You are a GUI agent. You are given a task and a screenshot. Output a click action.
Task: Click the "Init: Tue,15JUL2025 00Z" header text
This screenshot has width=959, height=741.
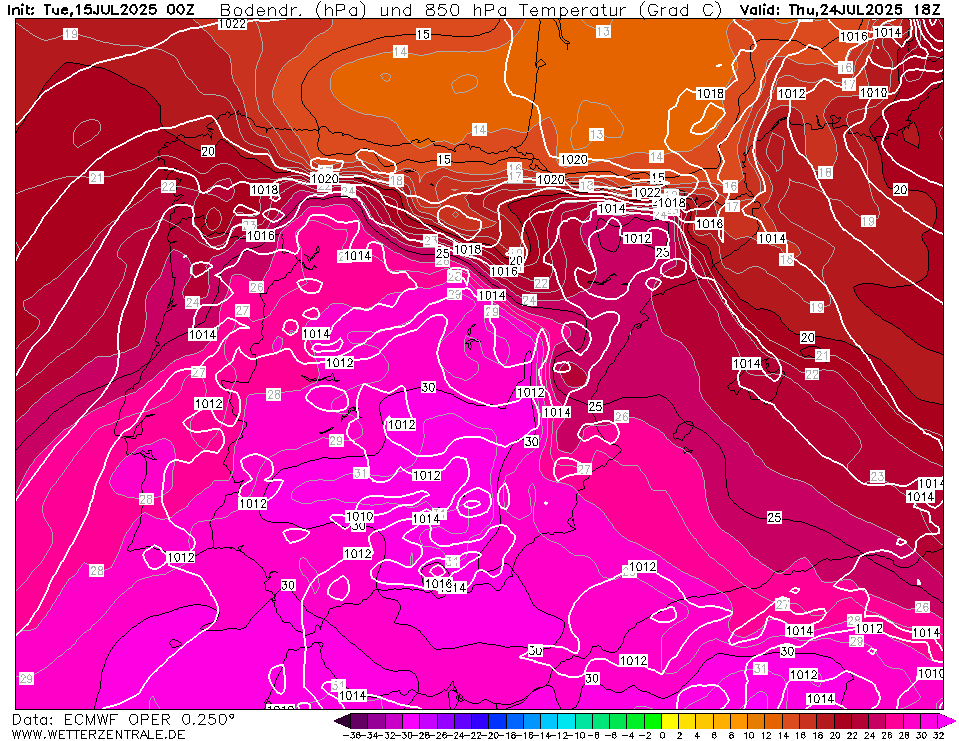tap(101, 9)
